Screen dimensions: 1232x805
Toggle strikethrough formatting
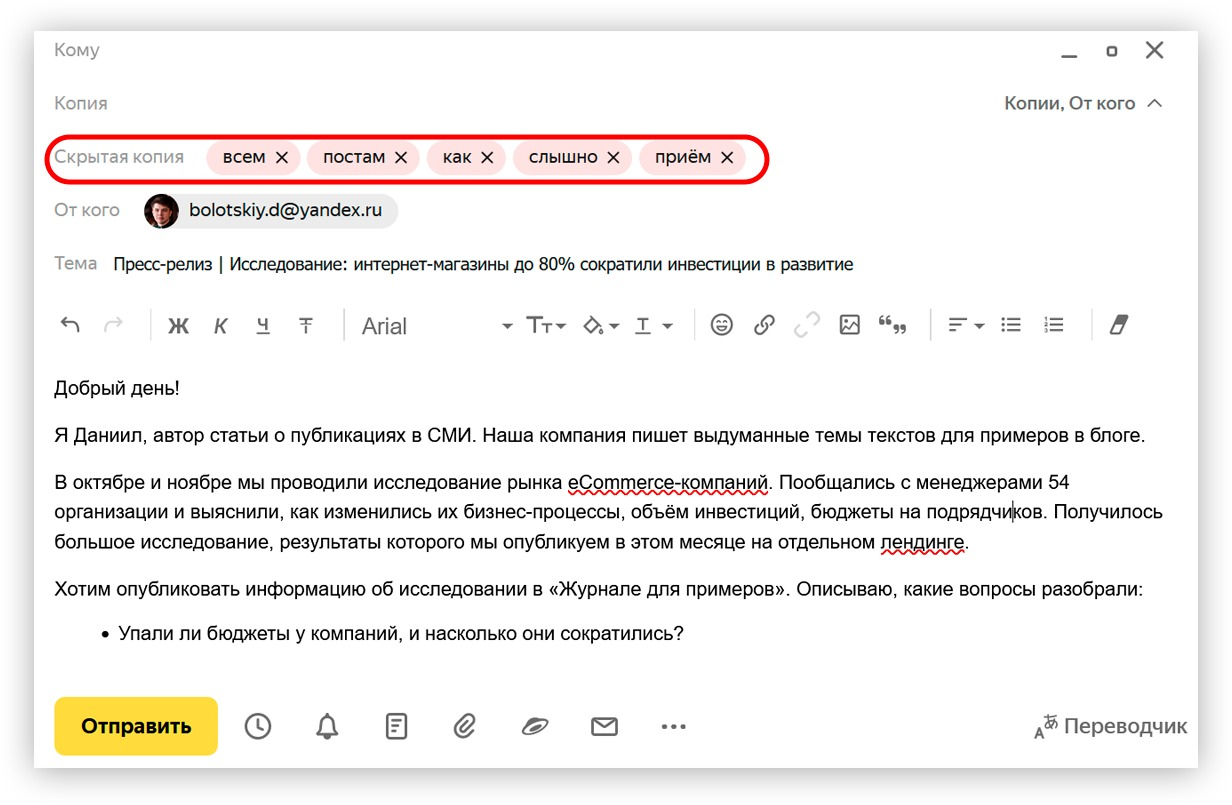(x=306, y=326)
